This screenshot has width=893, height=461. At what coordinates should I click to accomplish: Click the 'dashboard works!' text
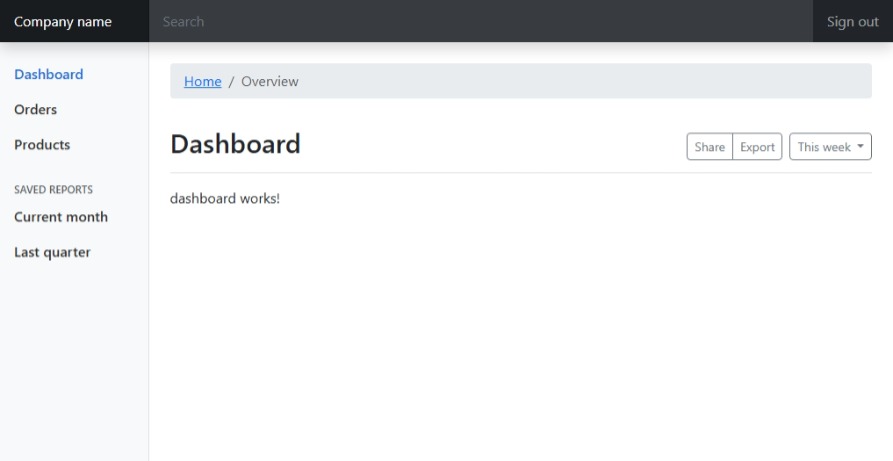[x=225, y=198]
